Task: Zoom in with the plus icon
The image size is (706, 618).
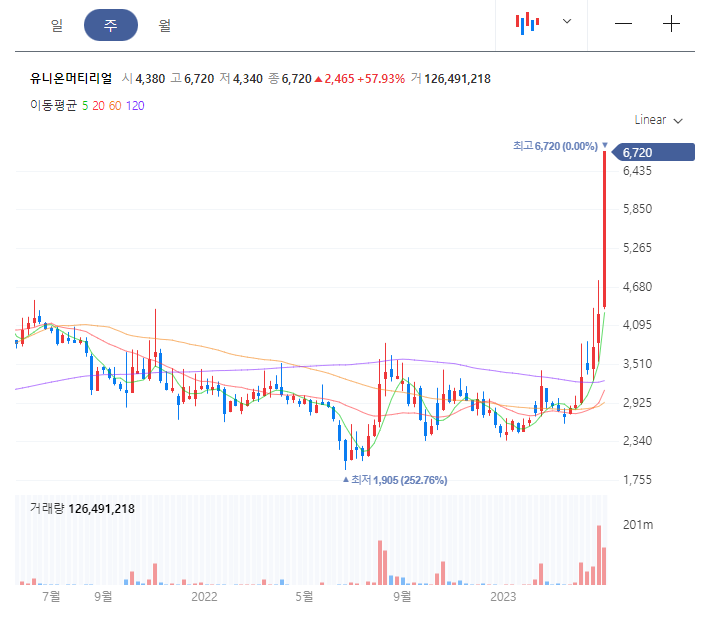Action: [x=671, y=23]
